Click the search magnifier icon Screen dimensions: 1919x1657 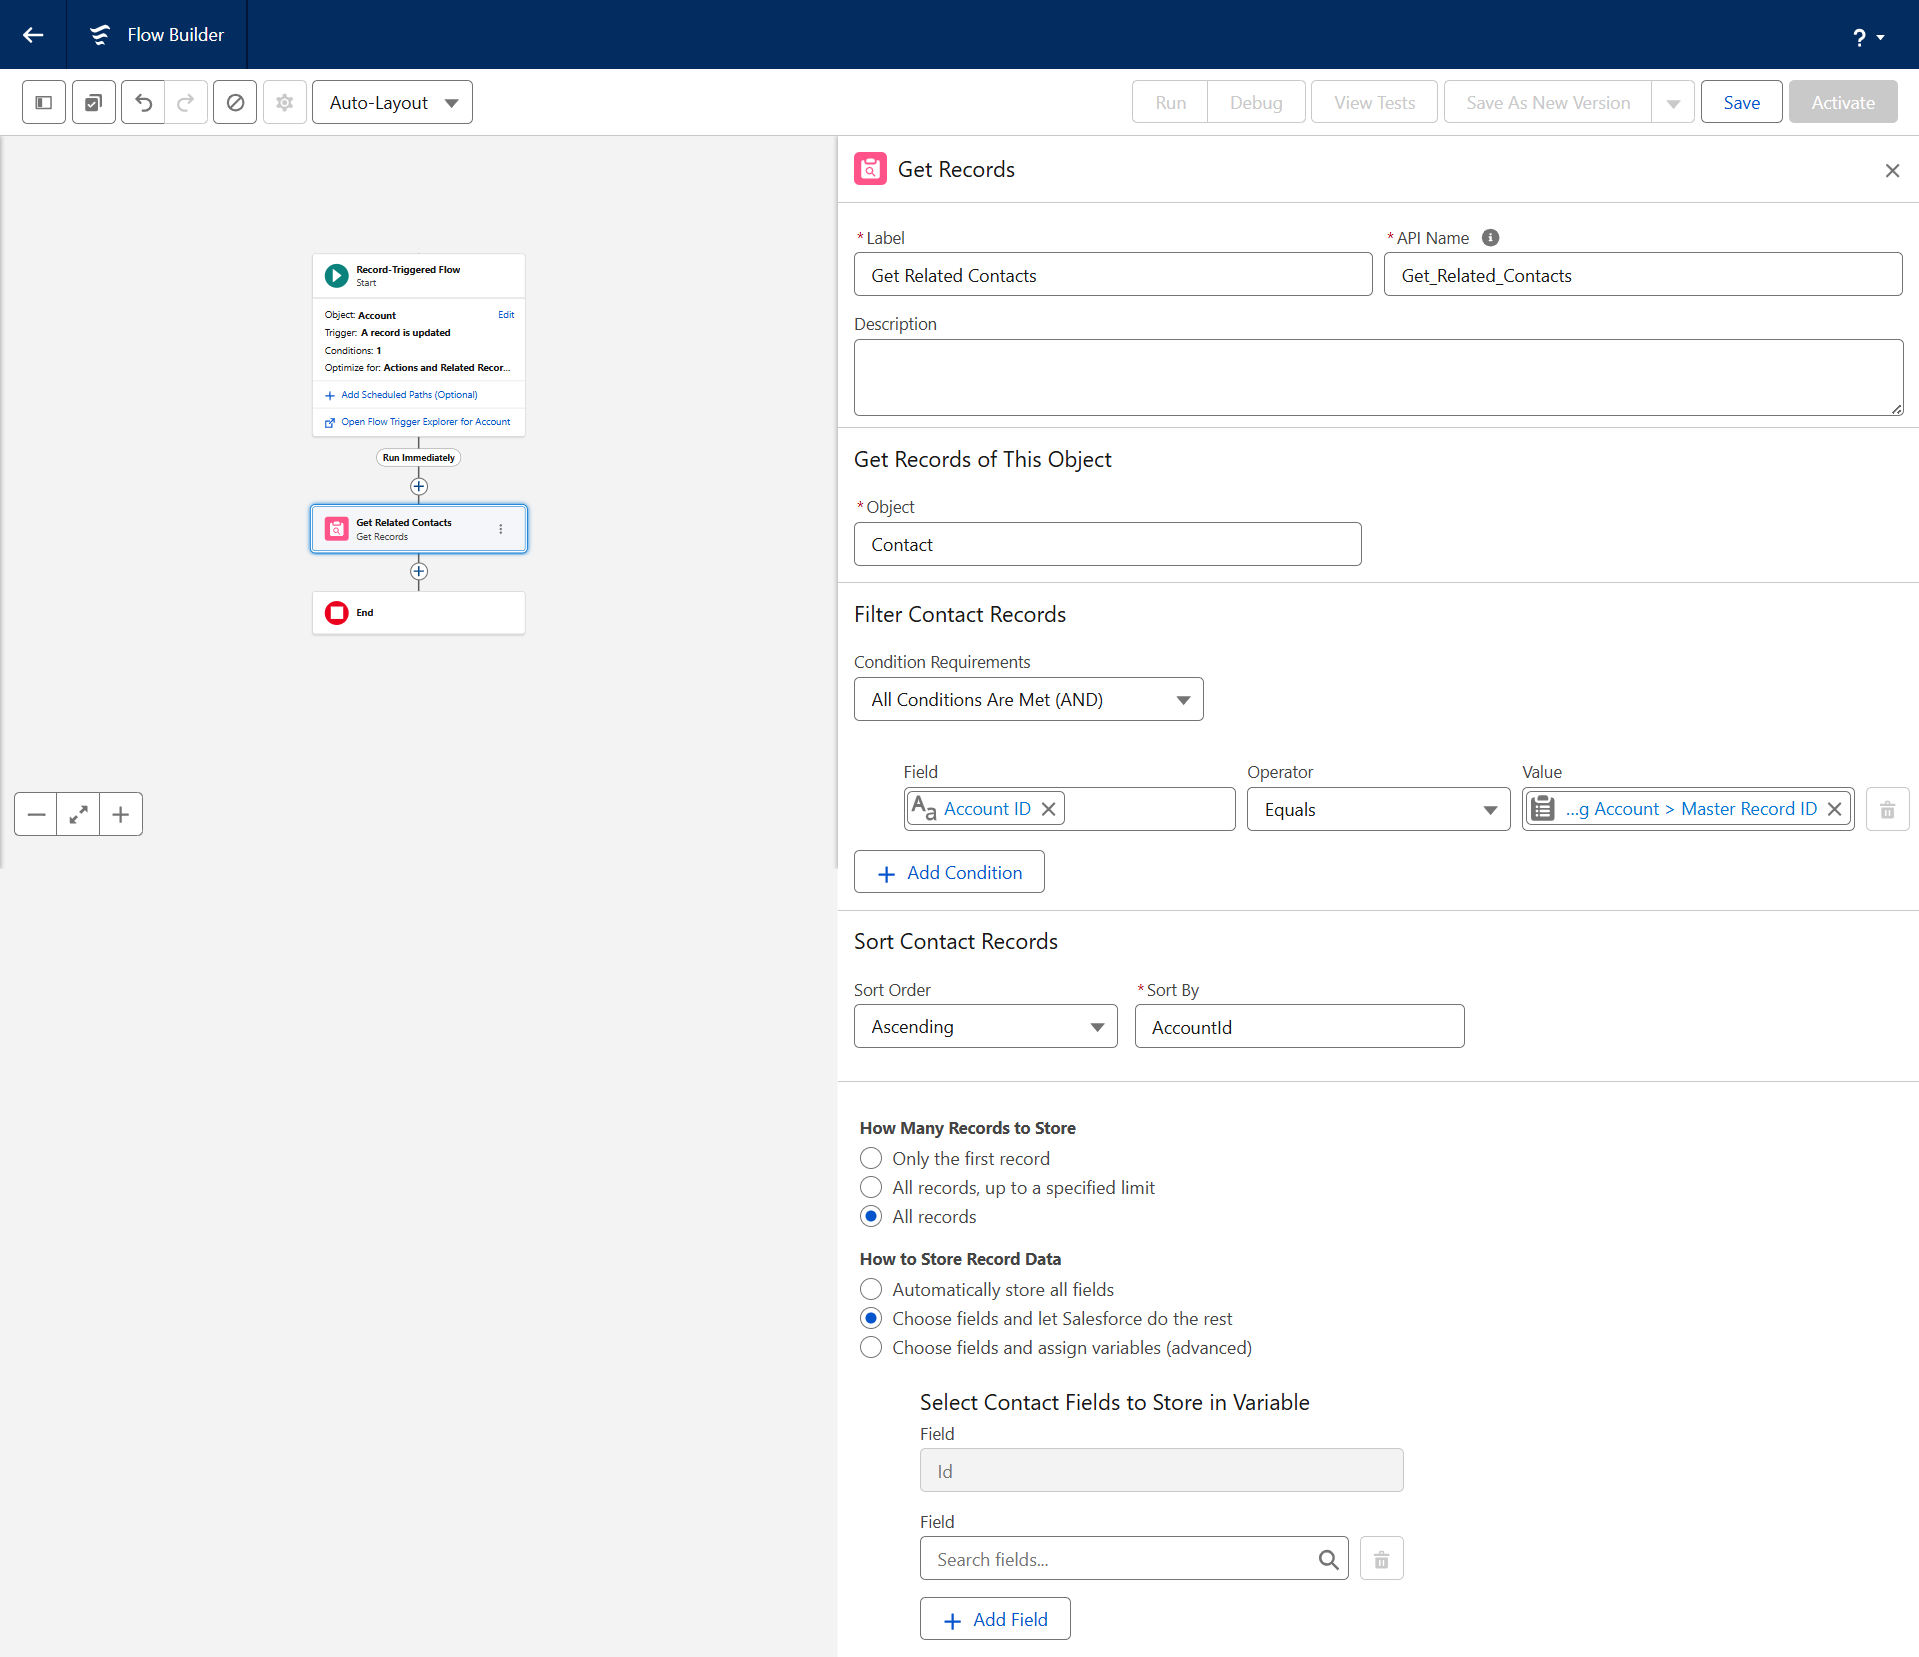[x=1328, y=1559]
